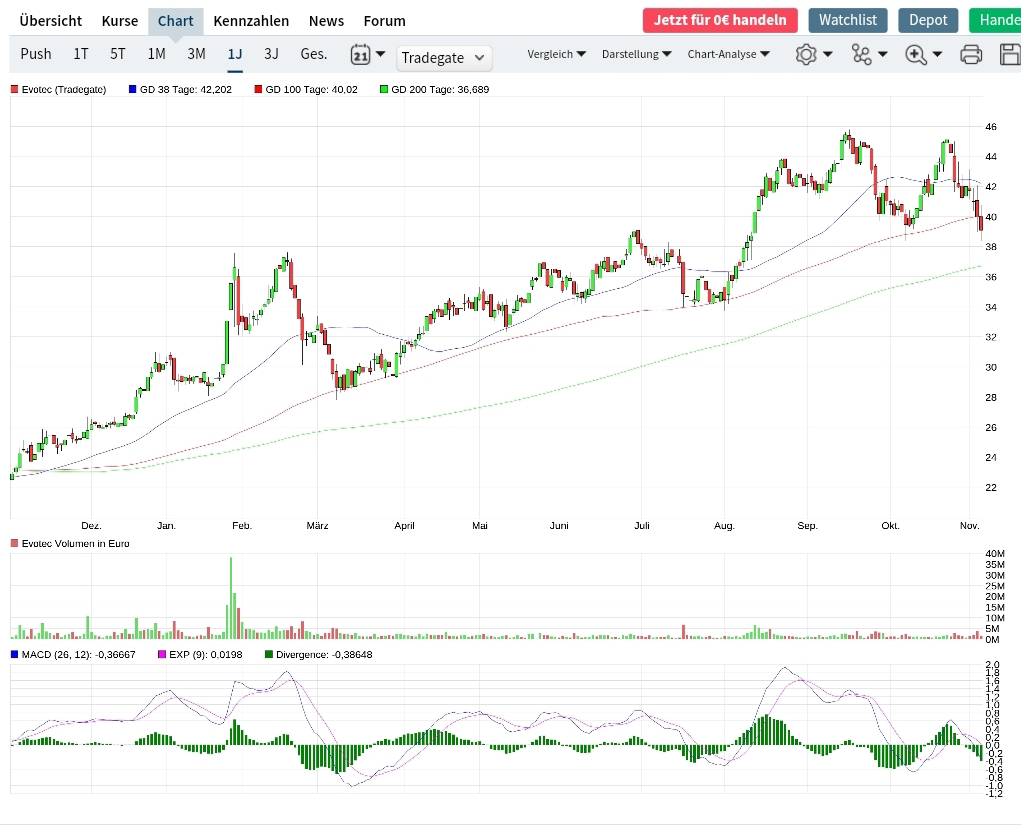This screenshot has height=825, width=1021.
Task: Select 5T timeframe
Action: pyautogui.click(x=118, y=53)
